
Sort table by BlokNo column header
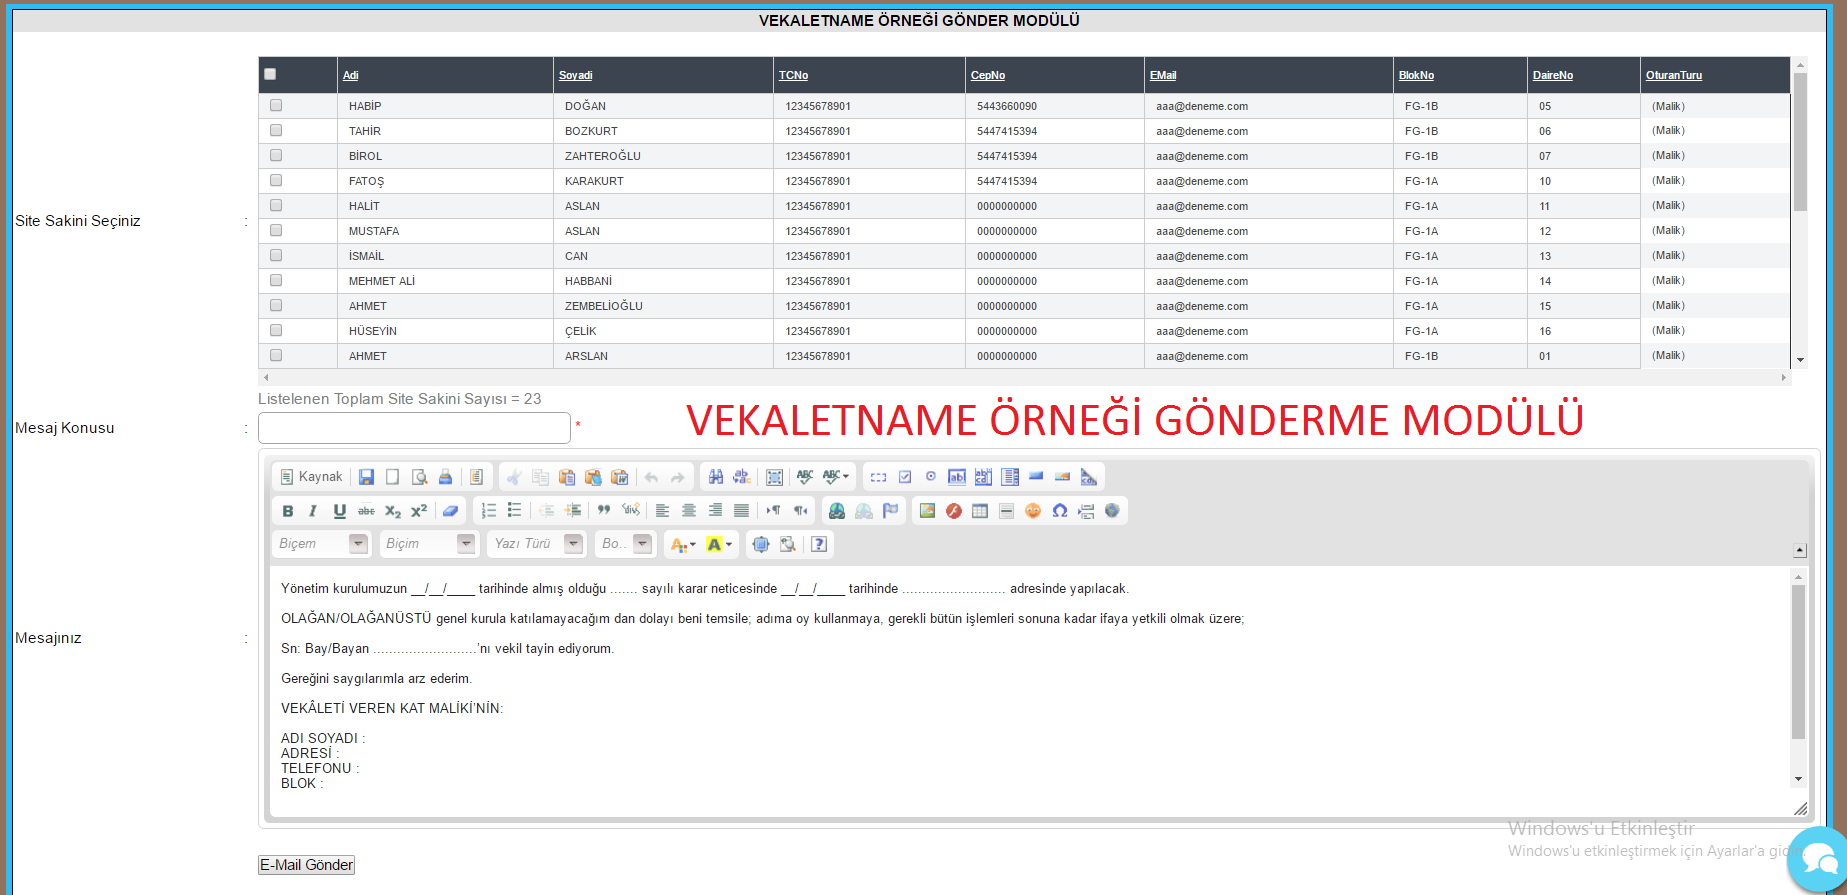click(1416, 75)
